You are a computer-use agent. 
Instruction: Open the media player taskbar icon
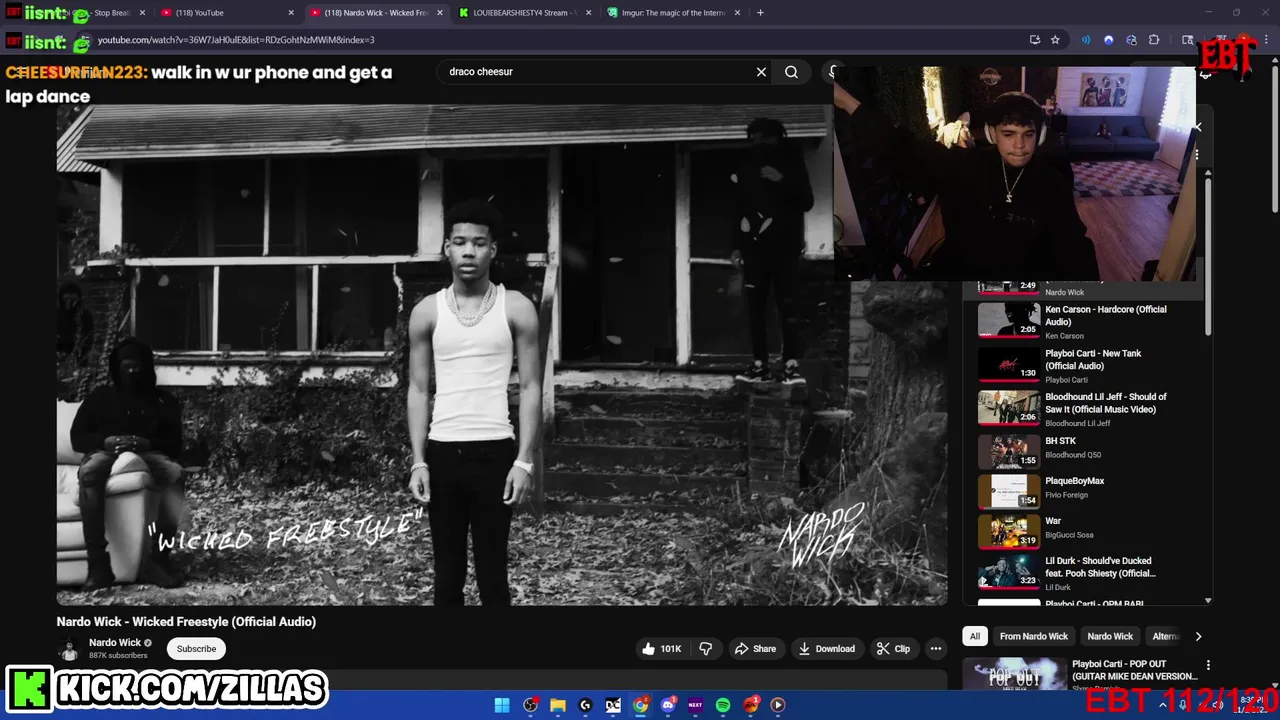778,705
